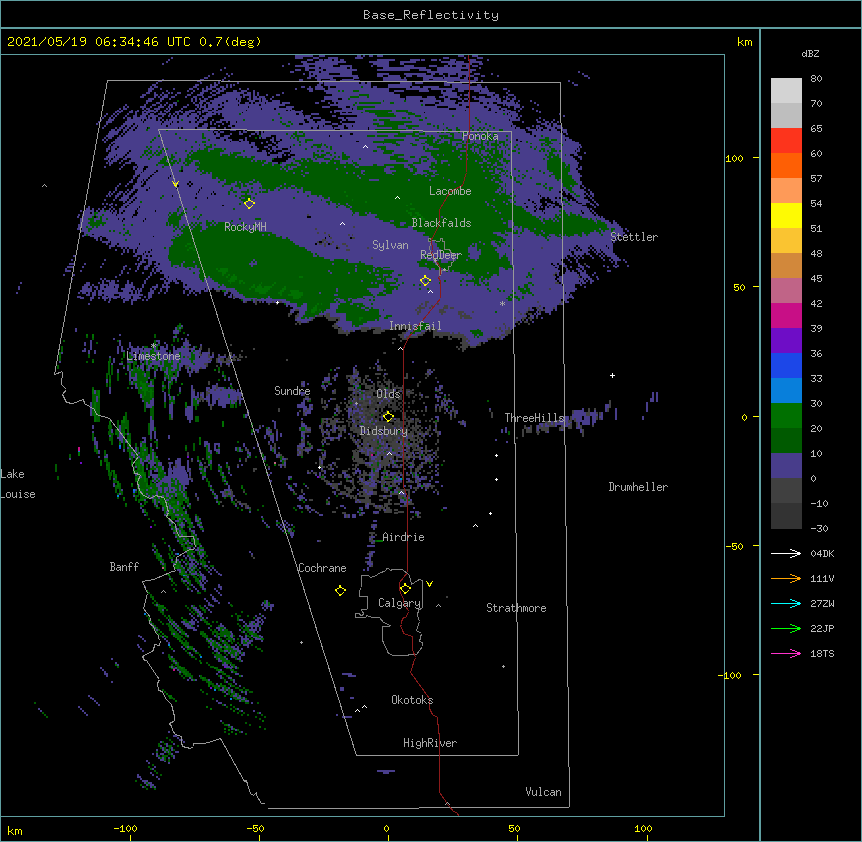
Task: Click the cyan 27ZW arrow legend icon
Action: [786, 603]
